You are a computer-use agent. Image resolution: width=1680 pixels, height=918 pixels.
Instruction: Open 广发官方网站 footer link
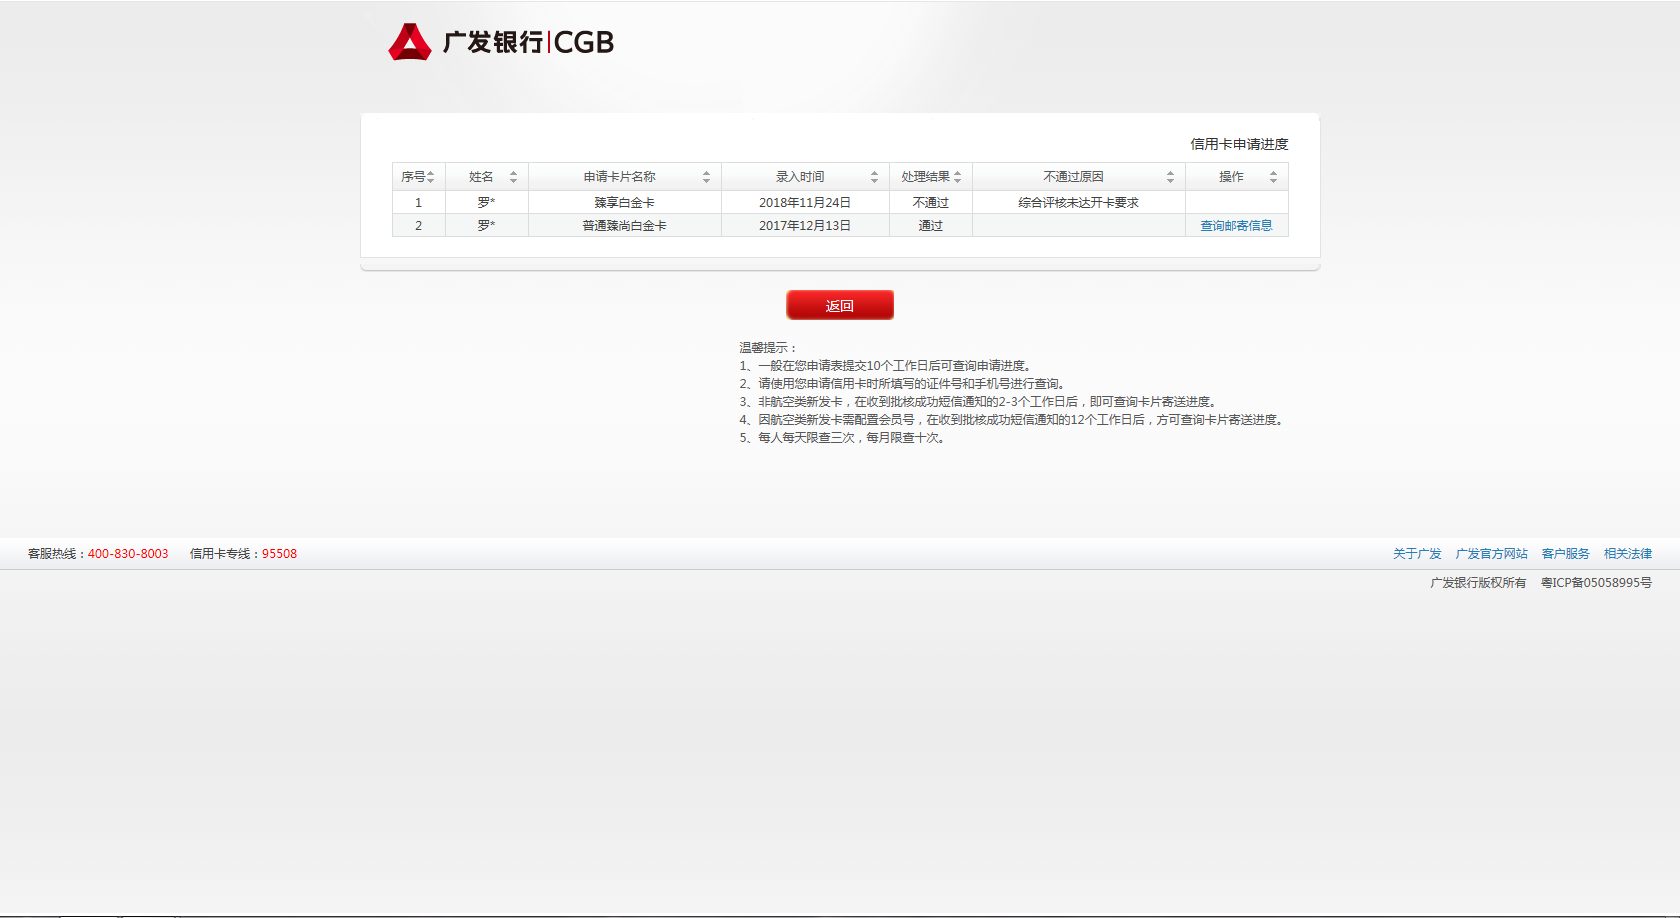point(1491,554)
